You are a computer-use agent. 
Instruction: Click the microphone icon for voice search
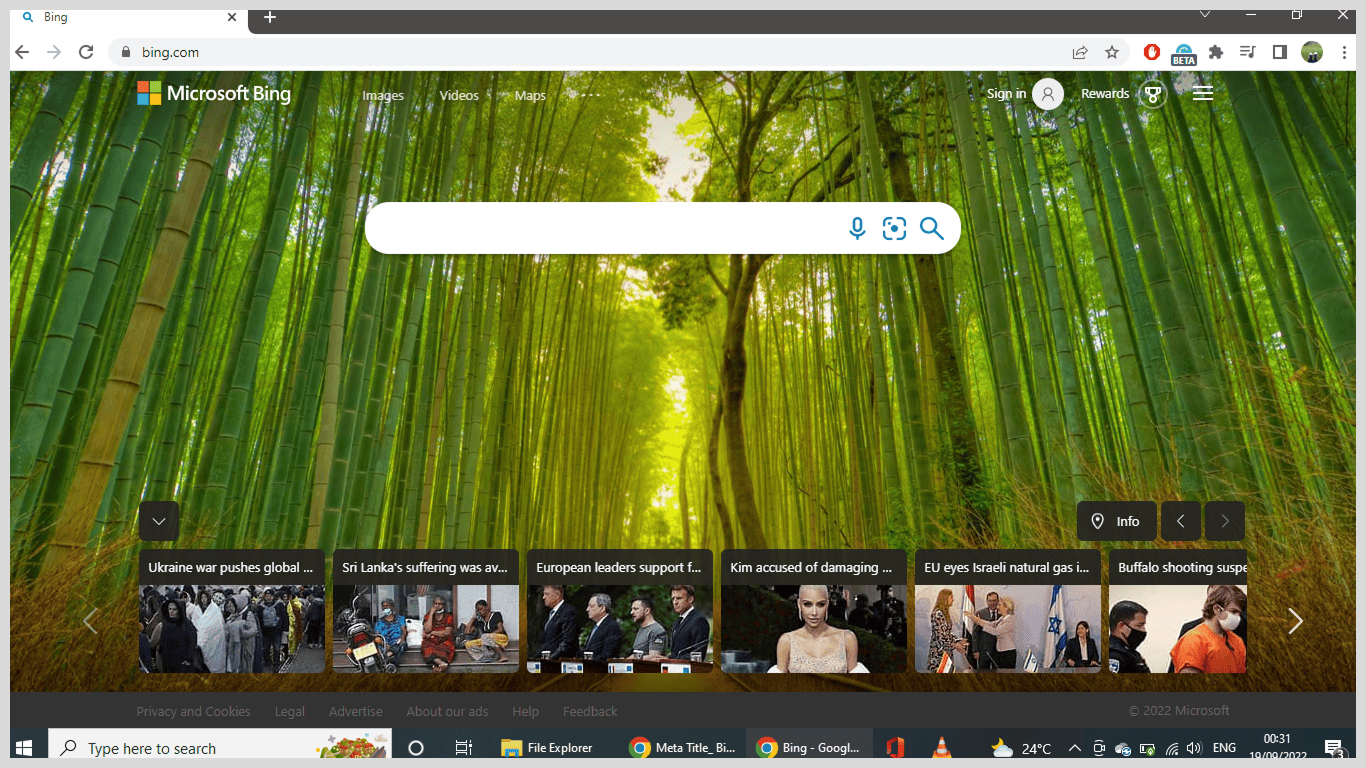coord(857,228)
